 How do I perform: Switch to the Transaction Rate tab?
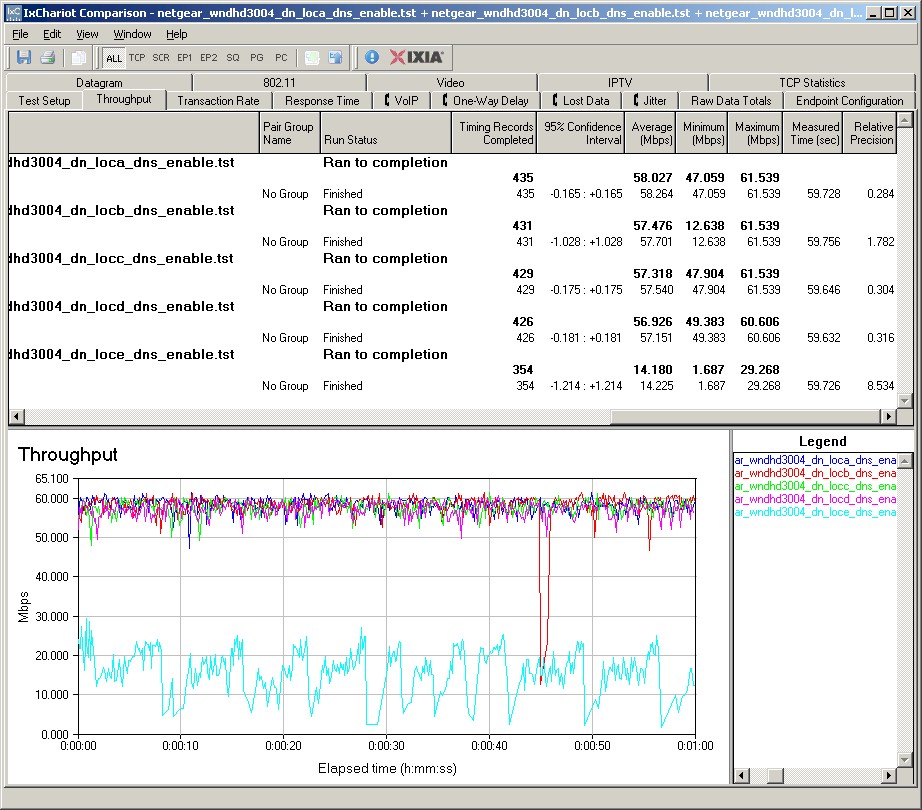218,101
